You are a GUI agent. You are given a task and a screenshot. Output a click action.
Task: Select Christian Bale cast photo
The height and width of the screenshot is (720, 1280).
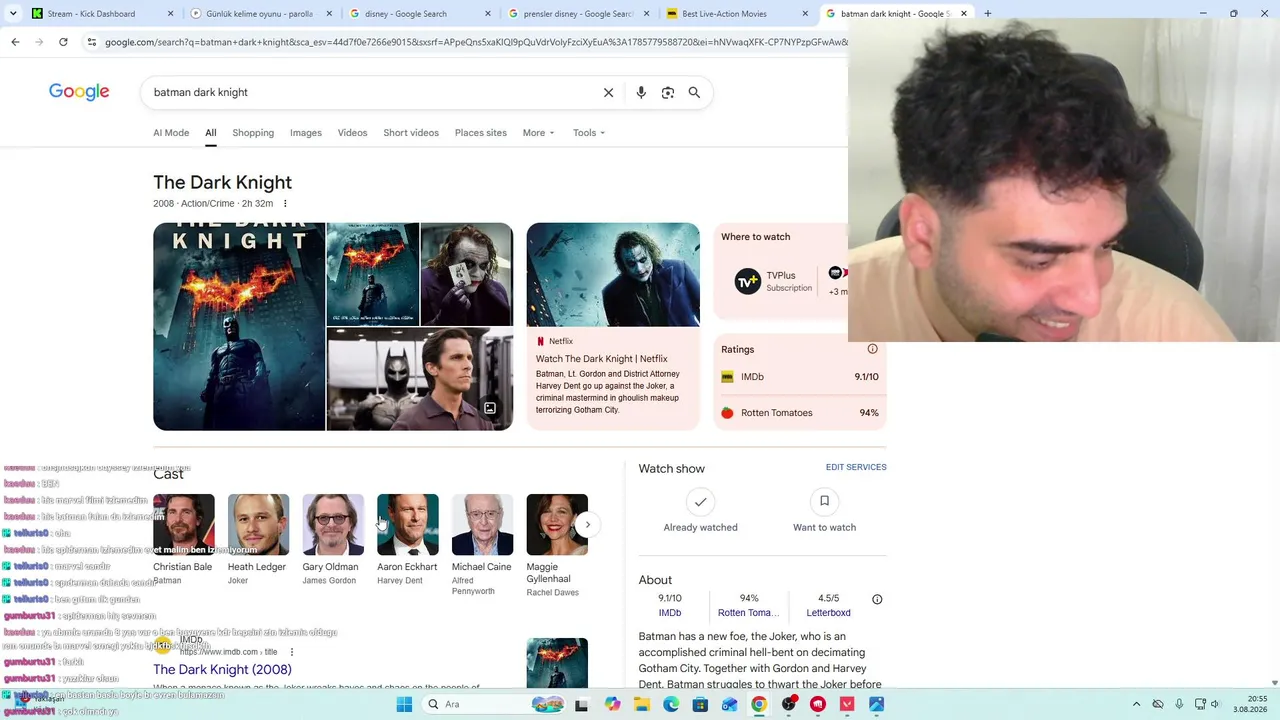click(184, 525)
